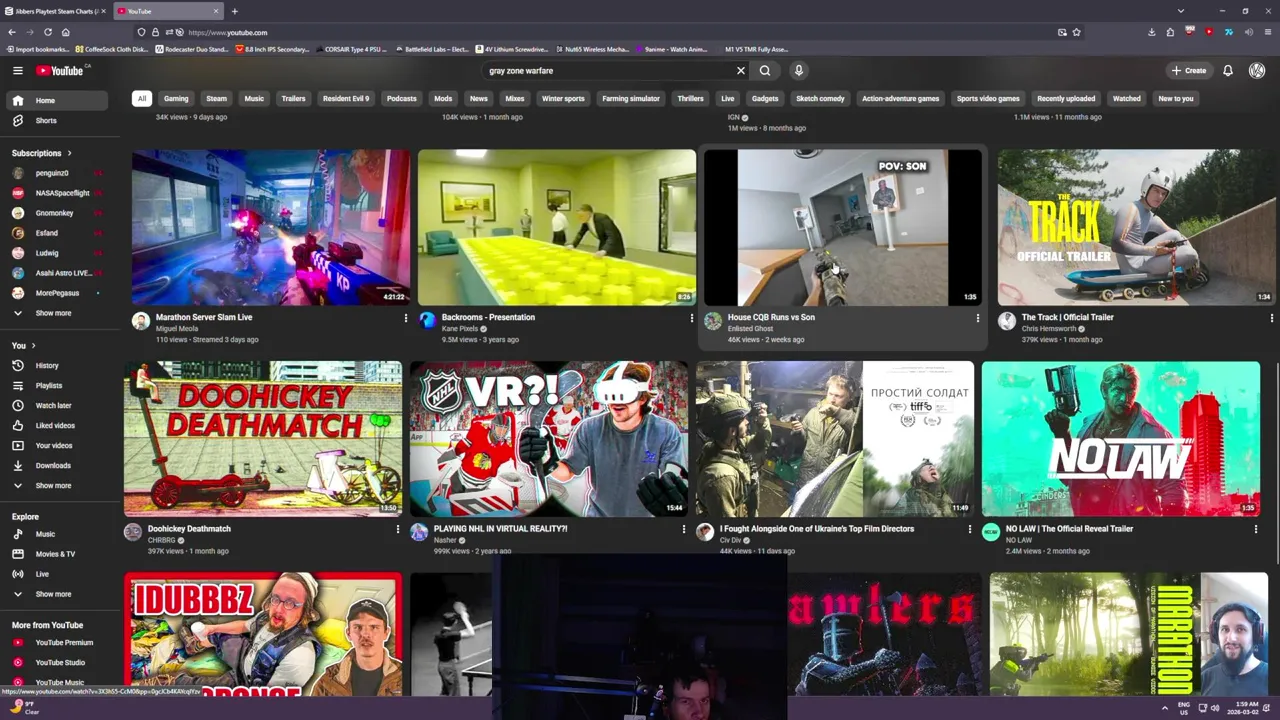The width and height of the screenshot is (1280, 720).
Task: Open the You section chevron
Action: point(32,346)
